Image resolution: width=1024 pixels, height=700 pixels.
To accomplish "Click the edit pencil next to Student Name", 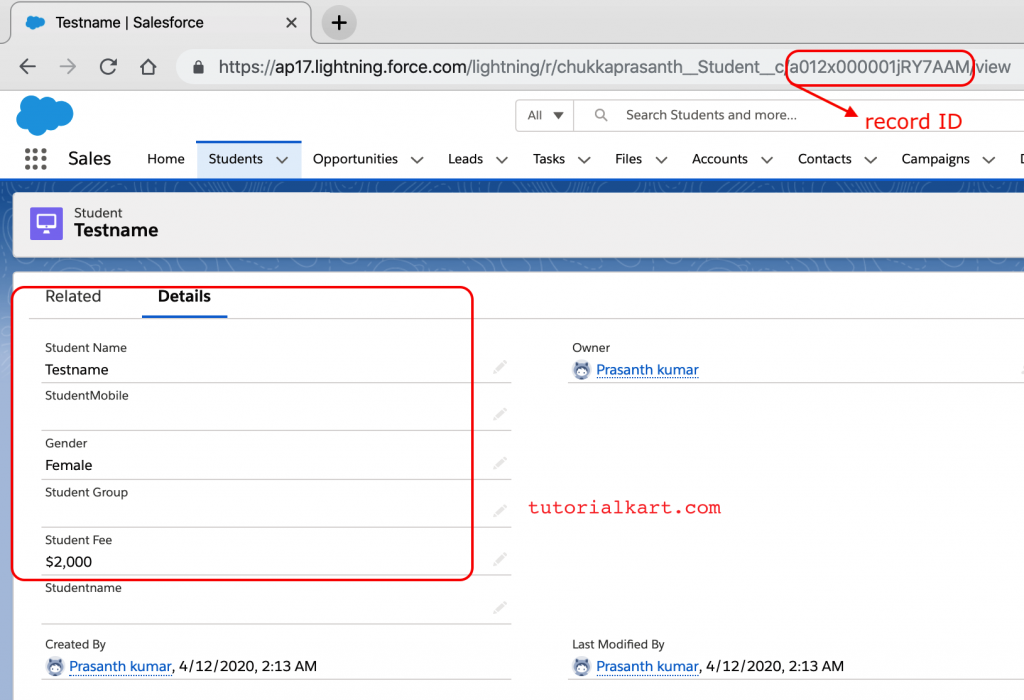I will pos(500,367).
